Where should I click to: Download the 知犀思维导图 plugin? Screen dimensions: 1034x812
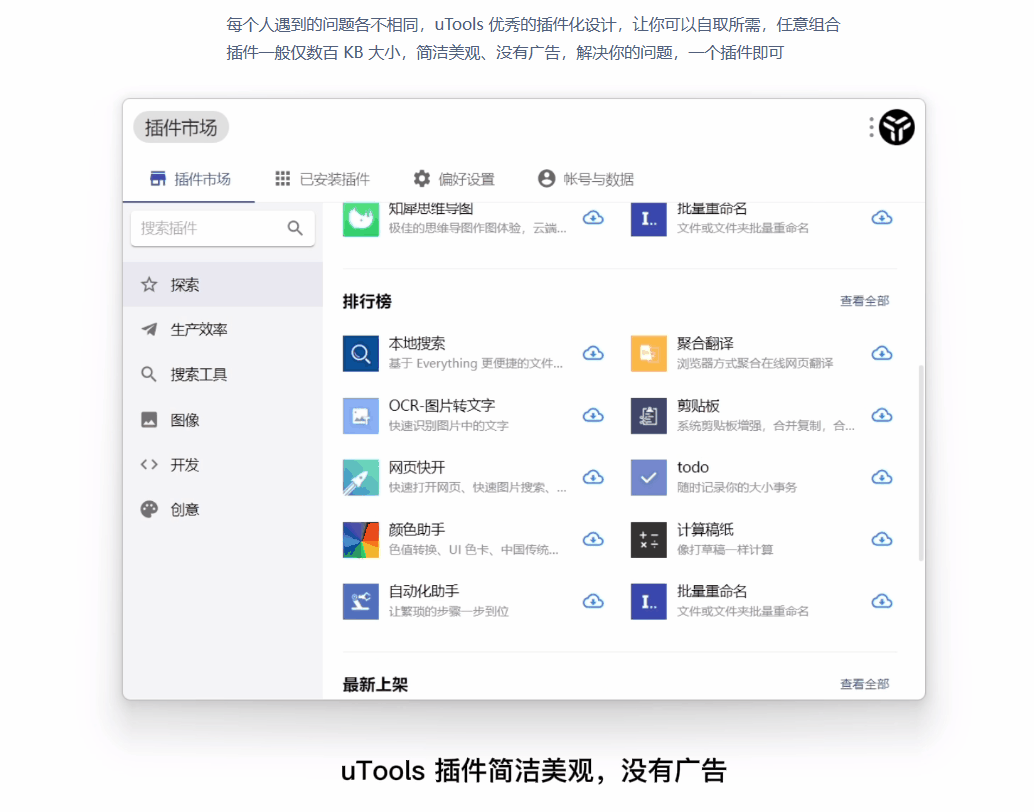point(593,218)
